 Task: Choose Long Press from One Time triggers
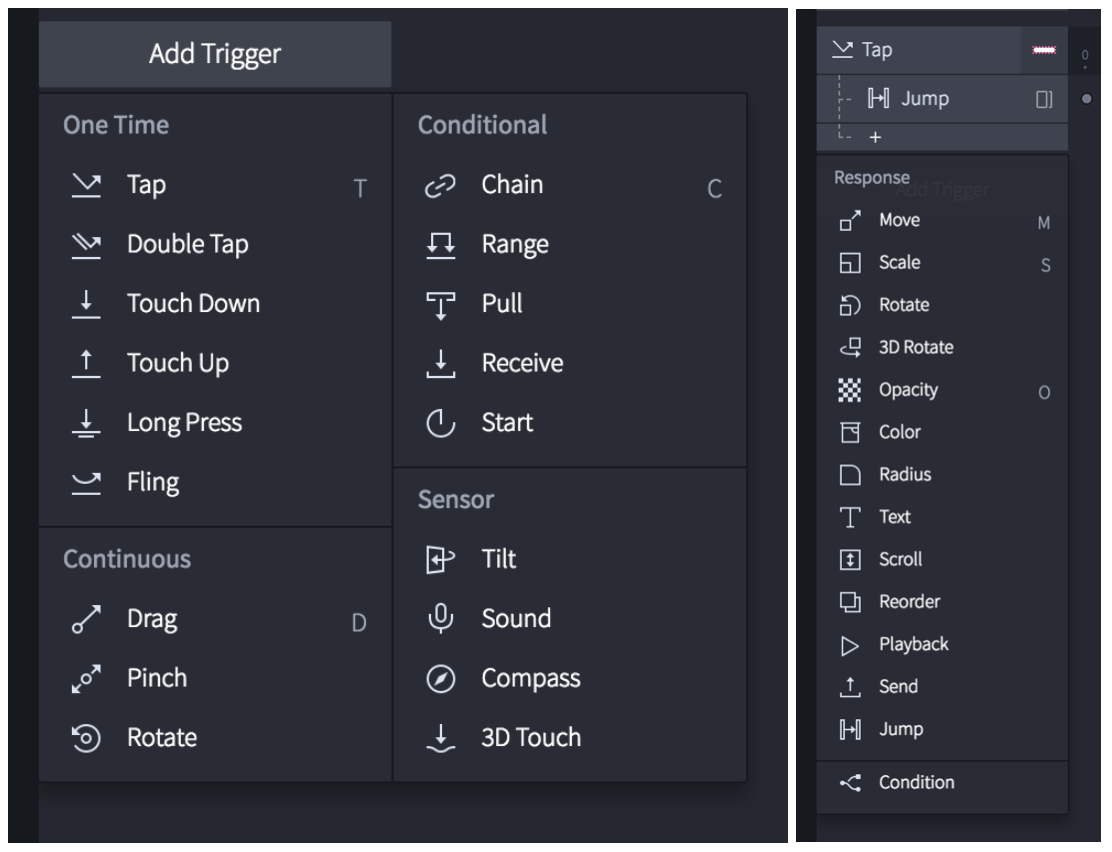[x=184, y=423]
